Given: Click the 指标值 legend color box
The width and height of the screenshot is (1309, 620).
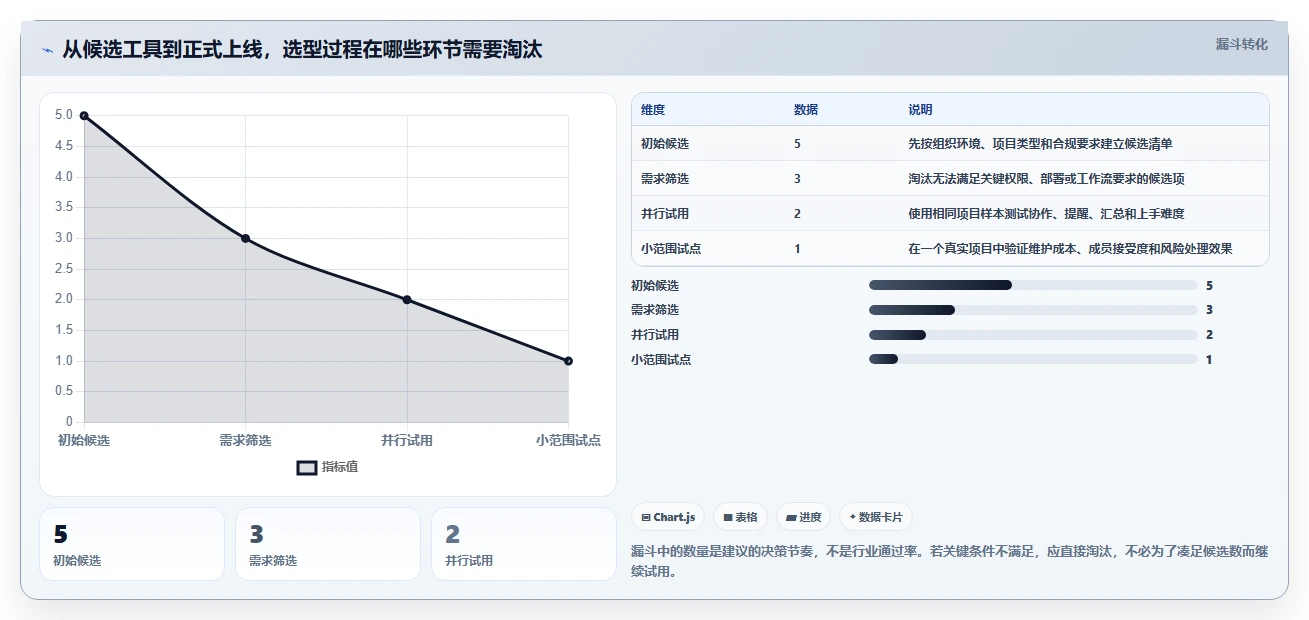Looking at the screenshot, I should pyautogui.click(x=307, y=467).
